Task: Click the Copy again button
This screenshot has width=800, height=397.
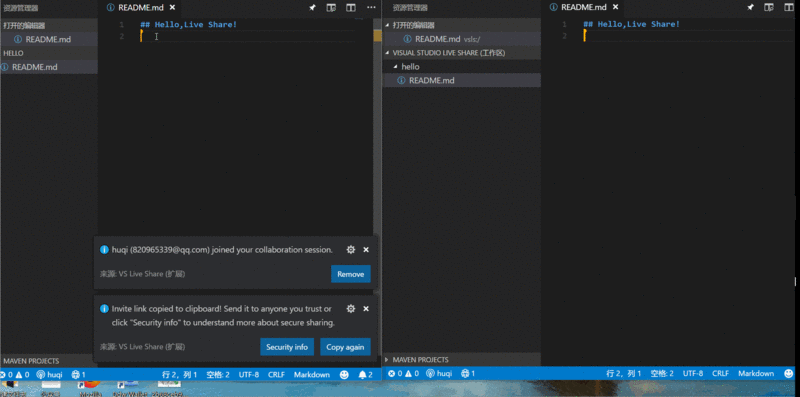Action: (345, 347)
